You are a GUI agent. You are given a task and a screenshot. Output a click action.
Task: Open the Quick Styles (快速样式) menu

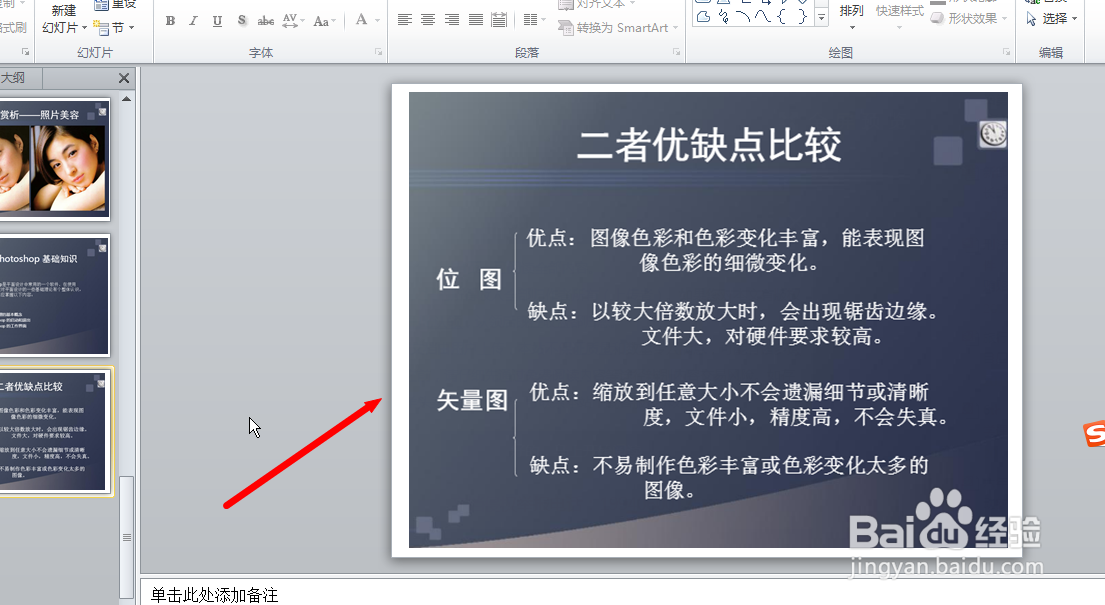click(899, 16)
